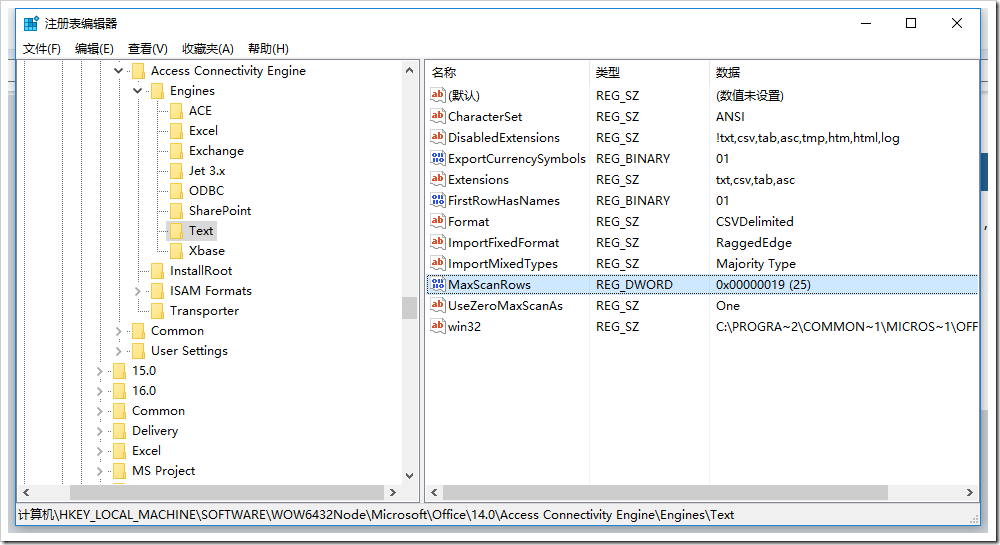Click the ImportFixedFormat string value icon
Image resolution: width=1000 pixels, height=545 pixels.
click(x=438, y=242)
